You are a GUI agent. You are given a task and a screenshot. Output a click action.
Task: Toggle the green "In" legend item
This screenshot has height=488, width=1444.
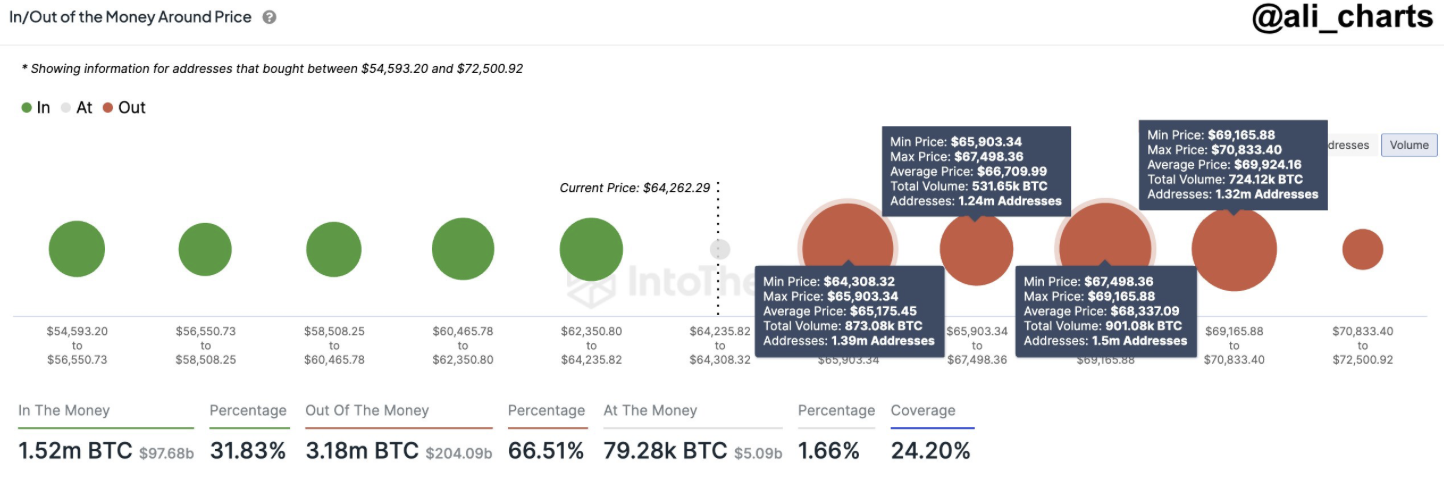35,108
